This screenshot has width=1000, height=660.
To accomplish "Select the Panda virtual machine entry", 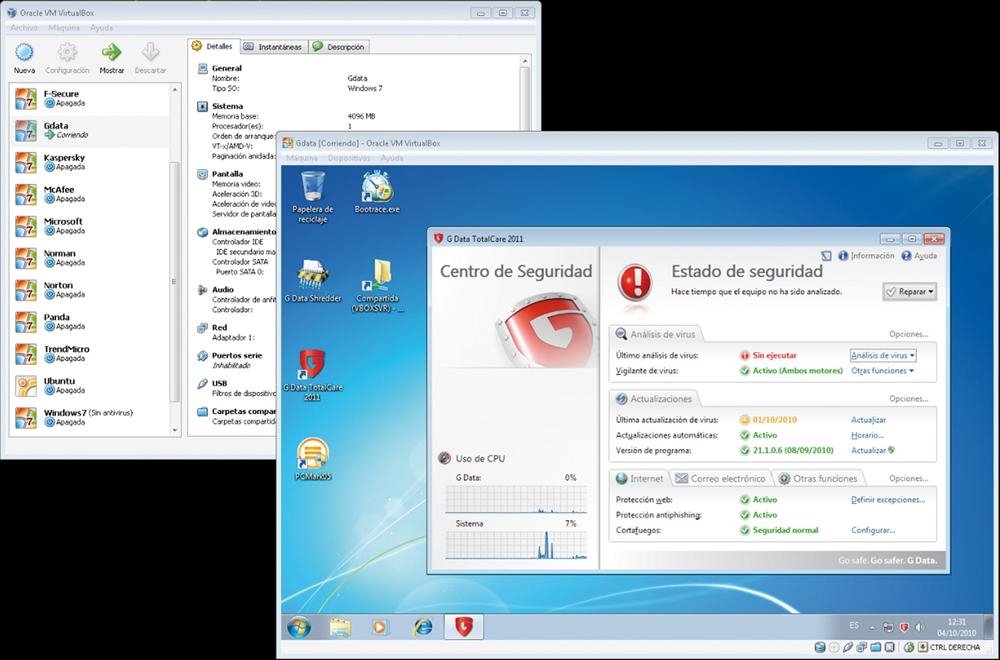I will tap(90, 322).
